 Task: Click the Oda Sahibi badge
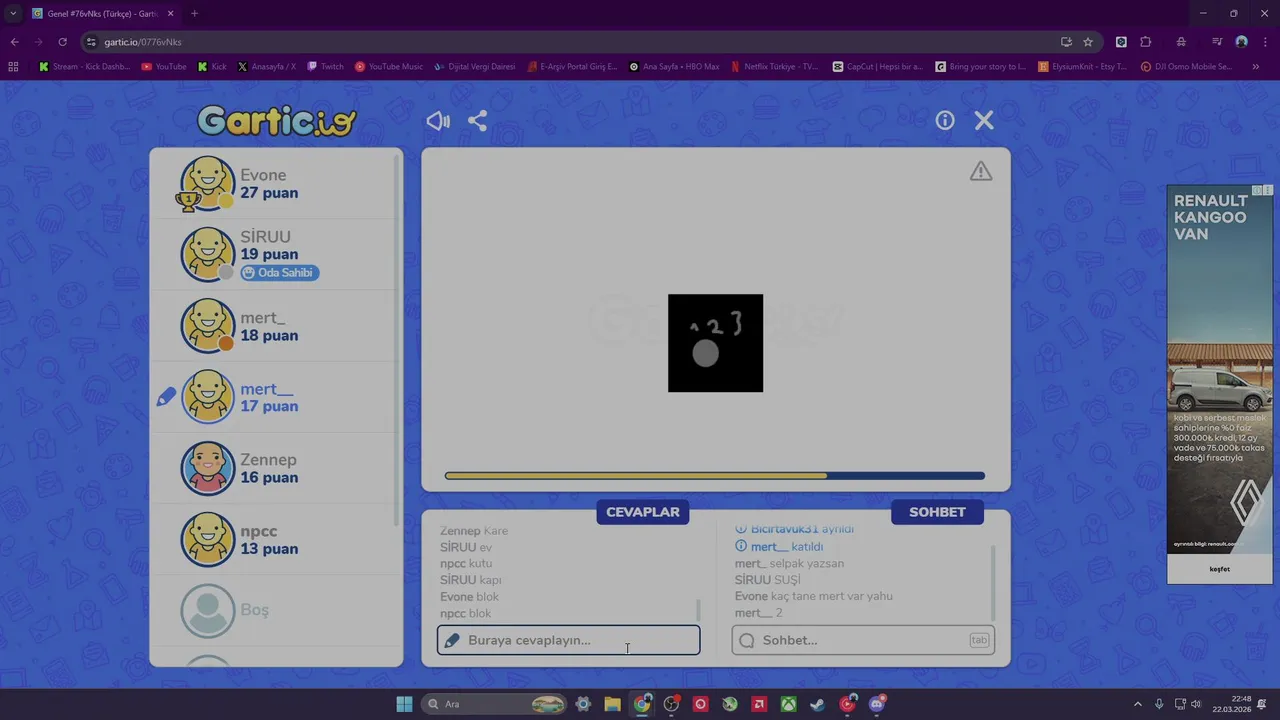[280, 273]
